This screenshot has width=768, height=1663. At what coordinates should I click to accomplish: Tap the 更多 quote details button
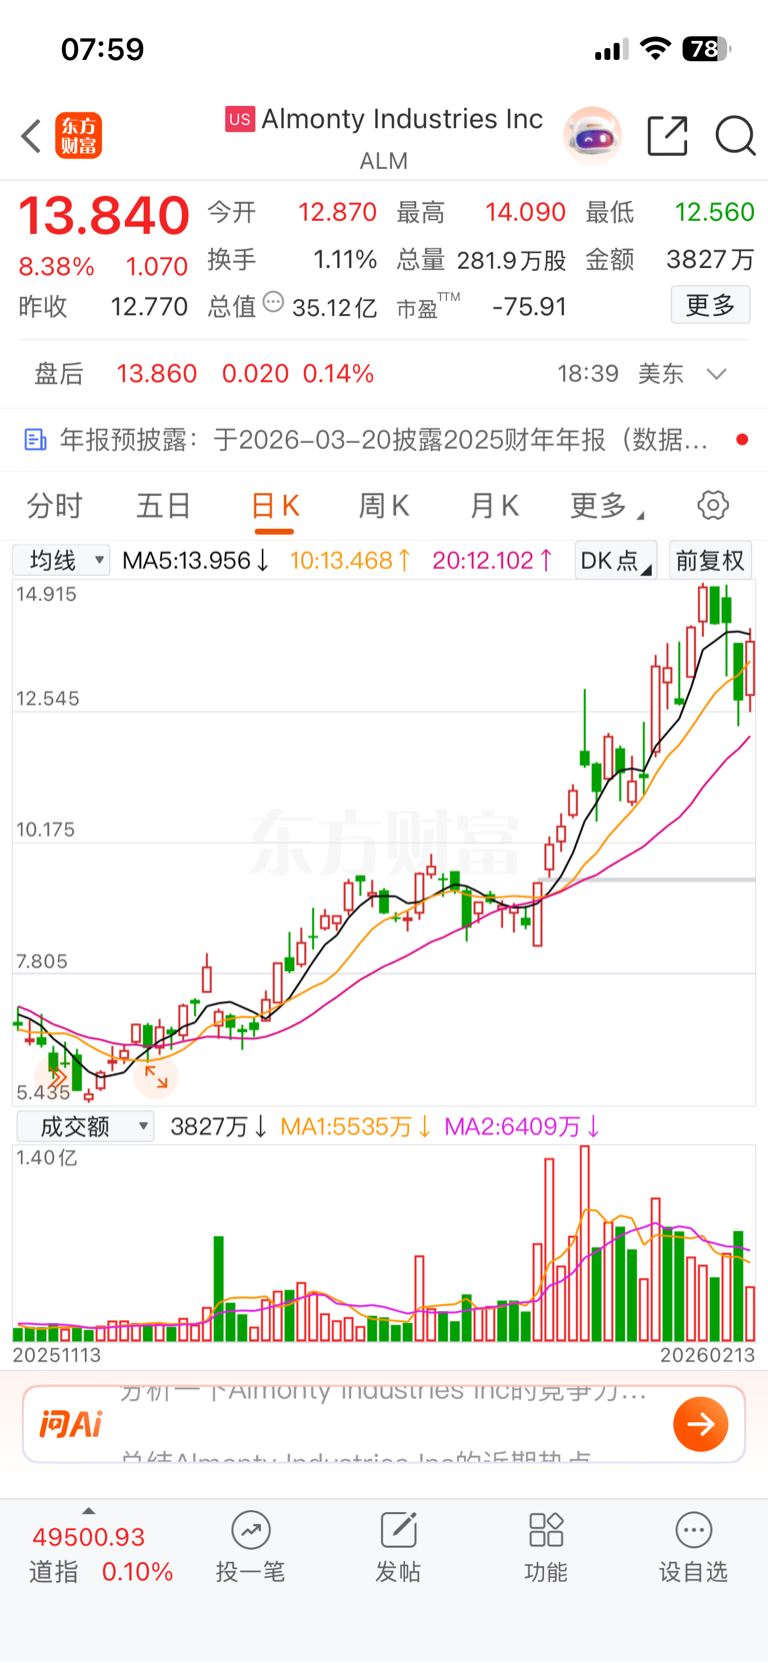click(x=710, y=305)
